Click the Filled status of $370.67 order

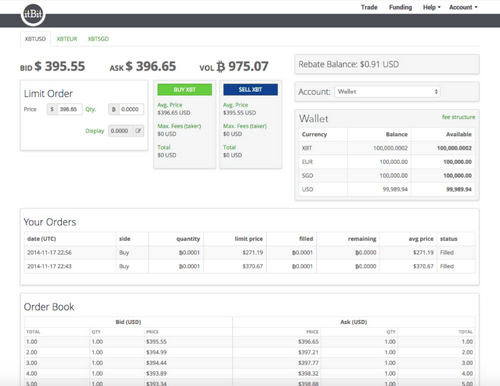coord(447,266)
